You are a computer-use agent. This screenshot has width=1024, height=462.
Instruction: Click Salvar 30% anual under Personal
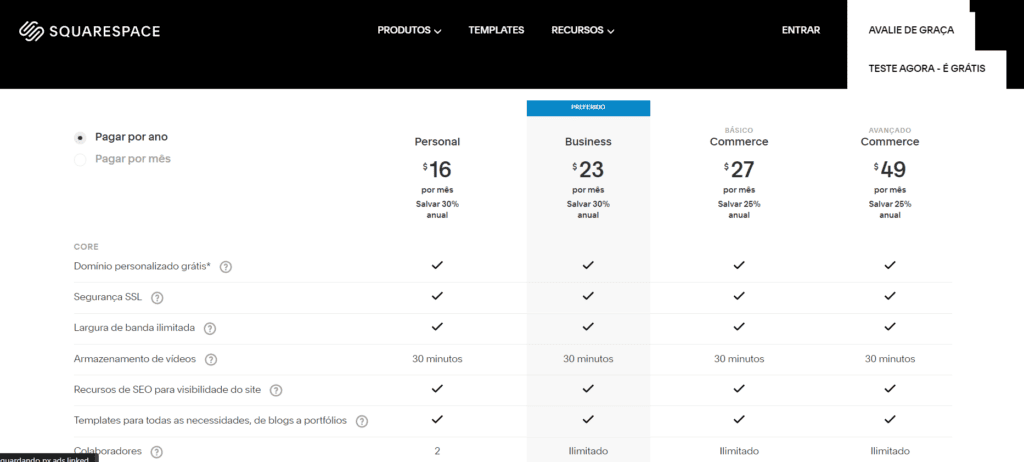tap(437, 209)
